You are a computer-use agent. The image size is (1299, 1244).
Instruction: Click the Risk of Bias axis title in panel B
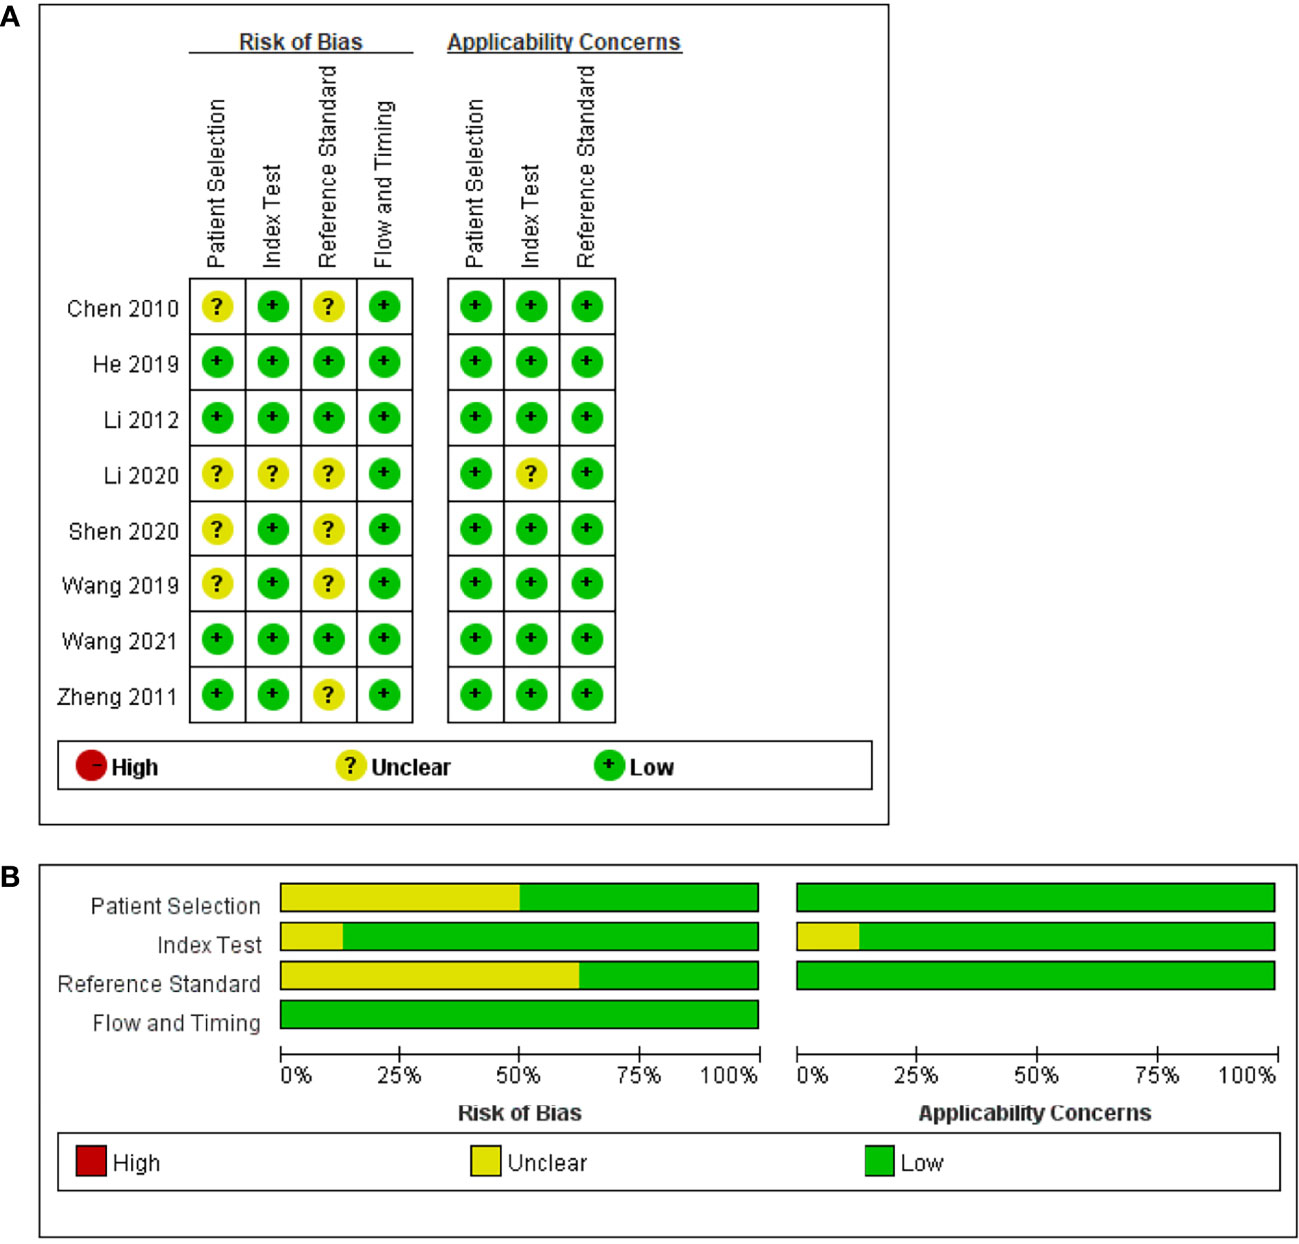coord(520,1113)
